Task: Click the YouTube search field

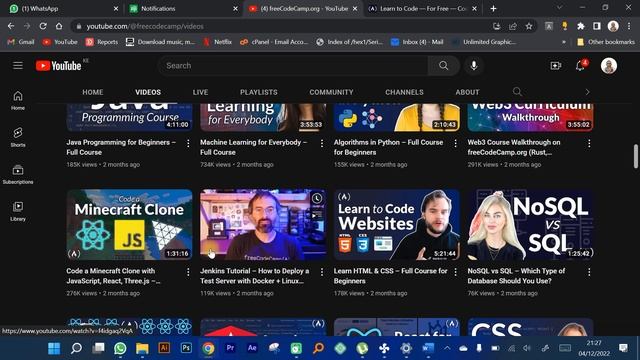Action: click(293, 65)
